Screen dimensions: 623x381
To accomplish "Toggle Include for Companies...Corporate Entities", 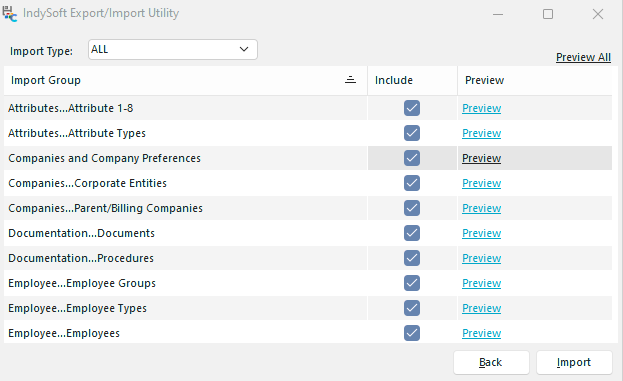I will pyautogui.click(x=412, y=183).
